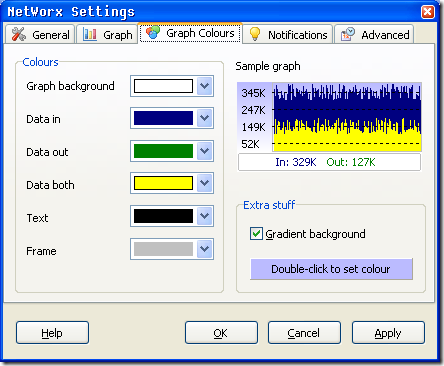
Task: Click the '52K' axis label
Action: click(250, 144)
